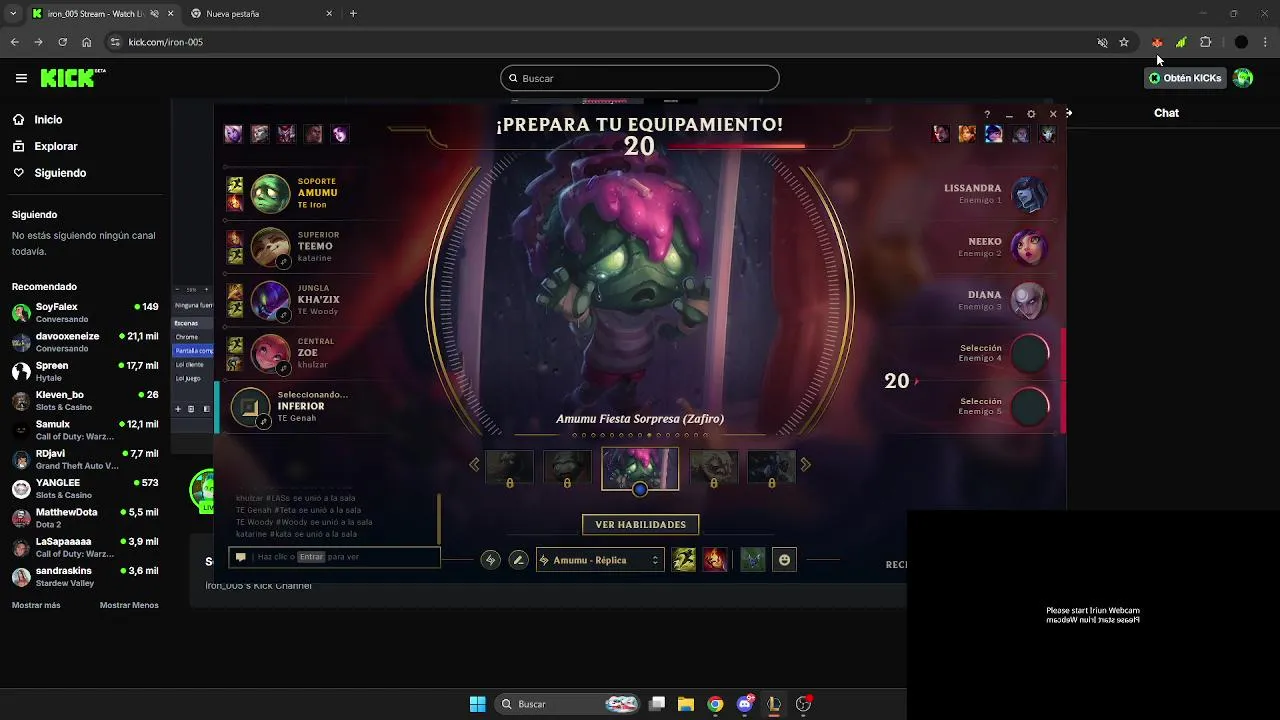1280x720 pixels.
Task: Collapse the Chat panel arrow
Action: pos(1069,113)
